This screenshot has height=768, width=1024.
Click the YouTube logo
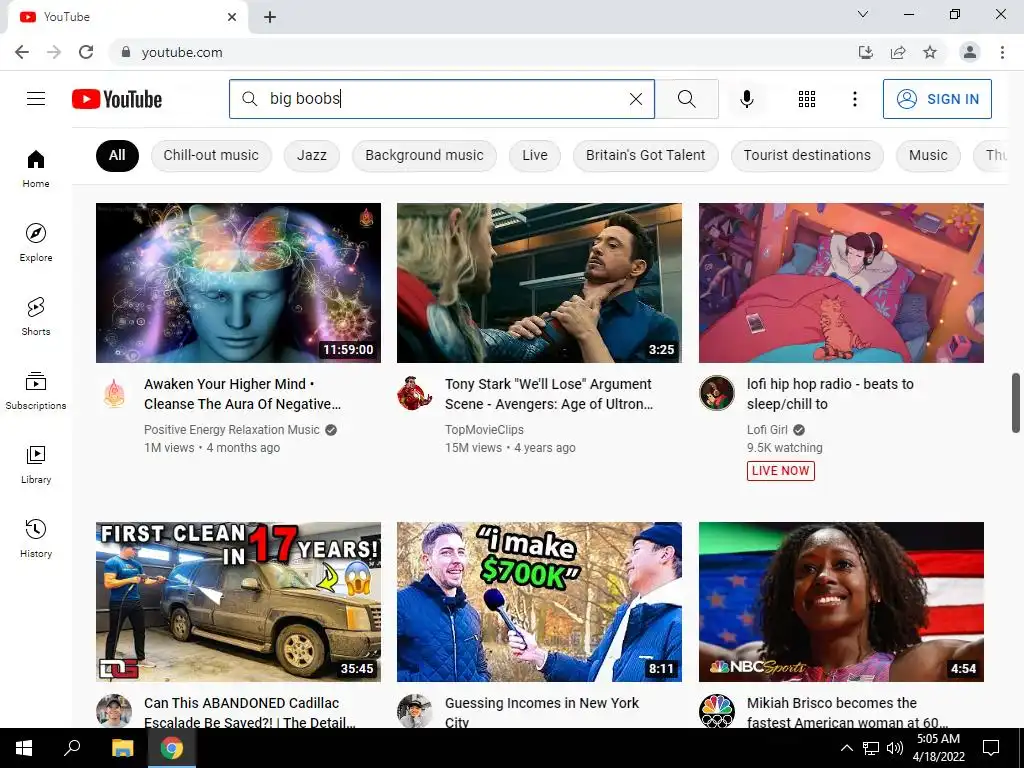click(x=117, y=99)
